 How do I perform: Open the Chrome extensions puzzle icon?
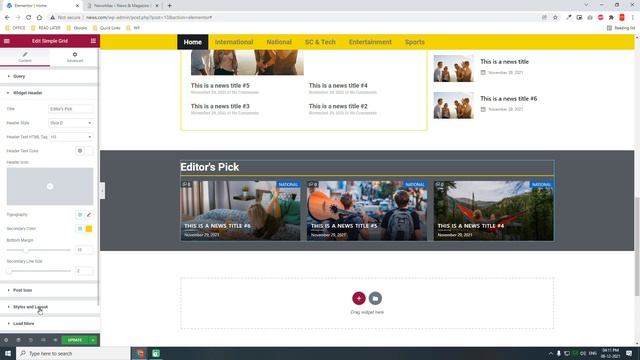pos(611,18)
